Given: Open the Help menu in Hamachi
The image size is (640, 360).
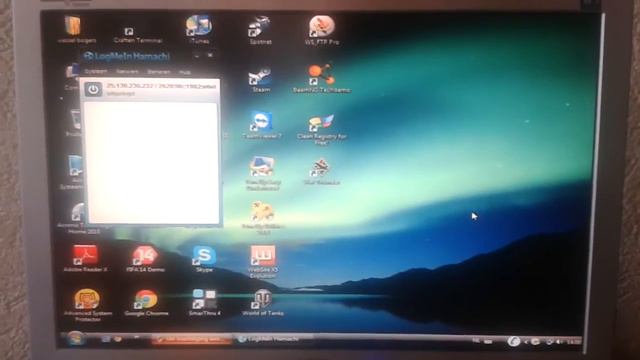Looking at the screenshot, I should coord(184,72).
